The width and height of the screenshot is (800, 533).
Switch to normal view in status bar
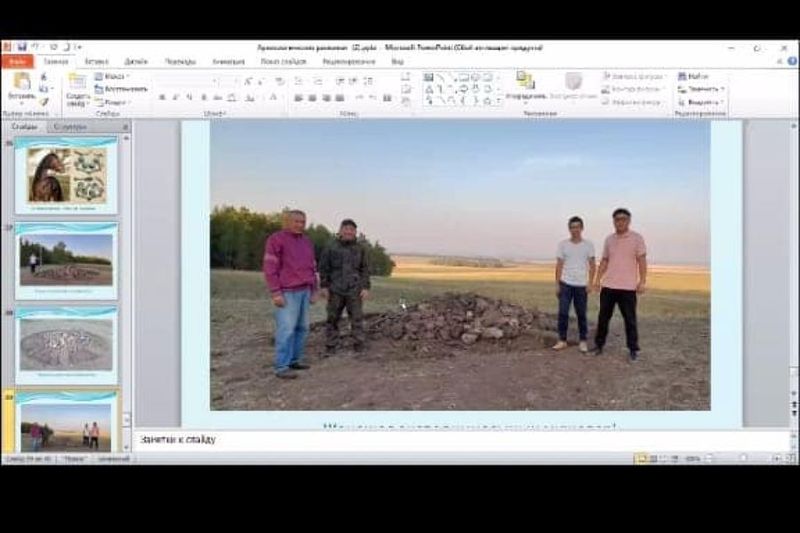click(x=640, y=458)
